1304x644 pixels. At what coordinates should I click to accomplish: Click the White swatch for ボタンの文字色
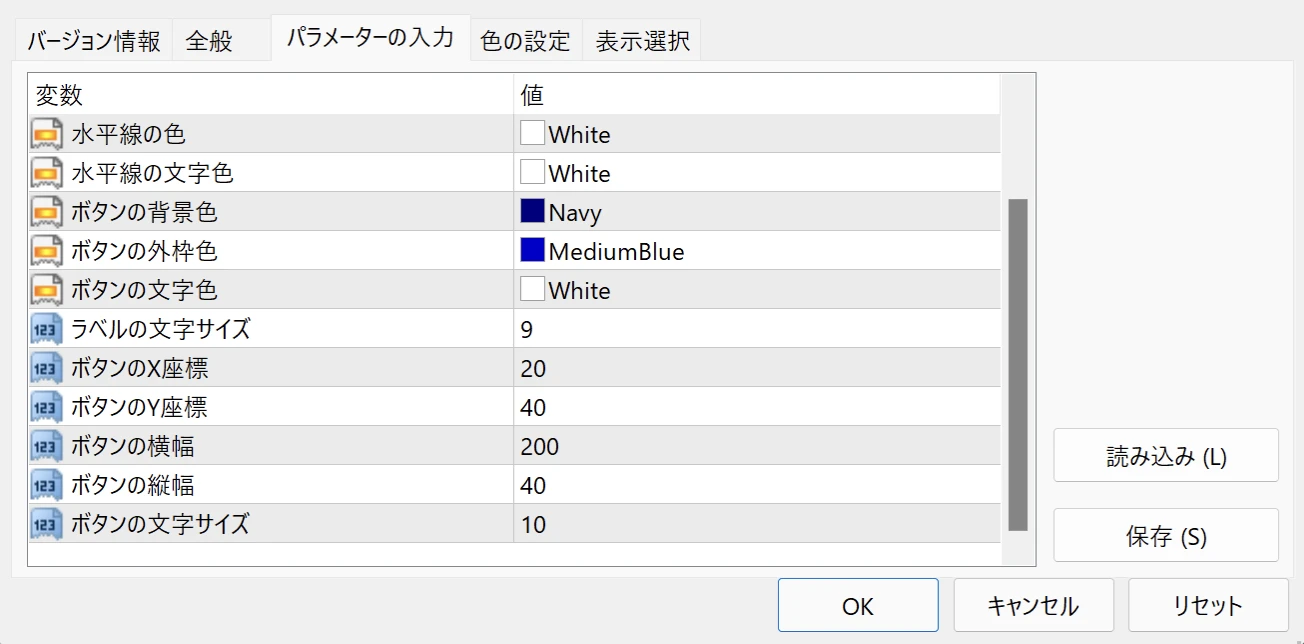coord(532,290)
